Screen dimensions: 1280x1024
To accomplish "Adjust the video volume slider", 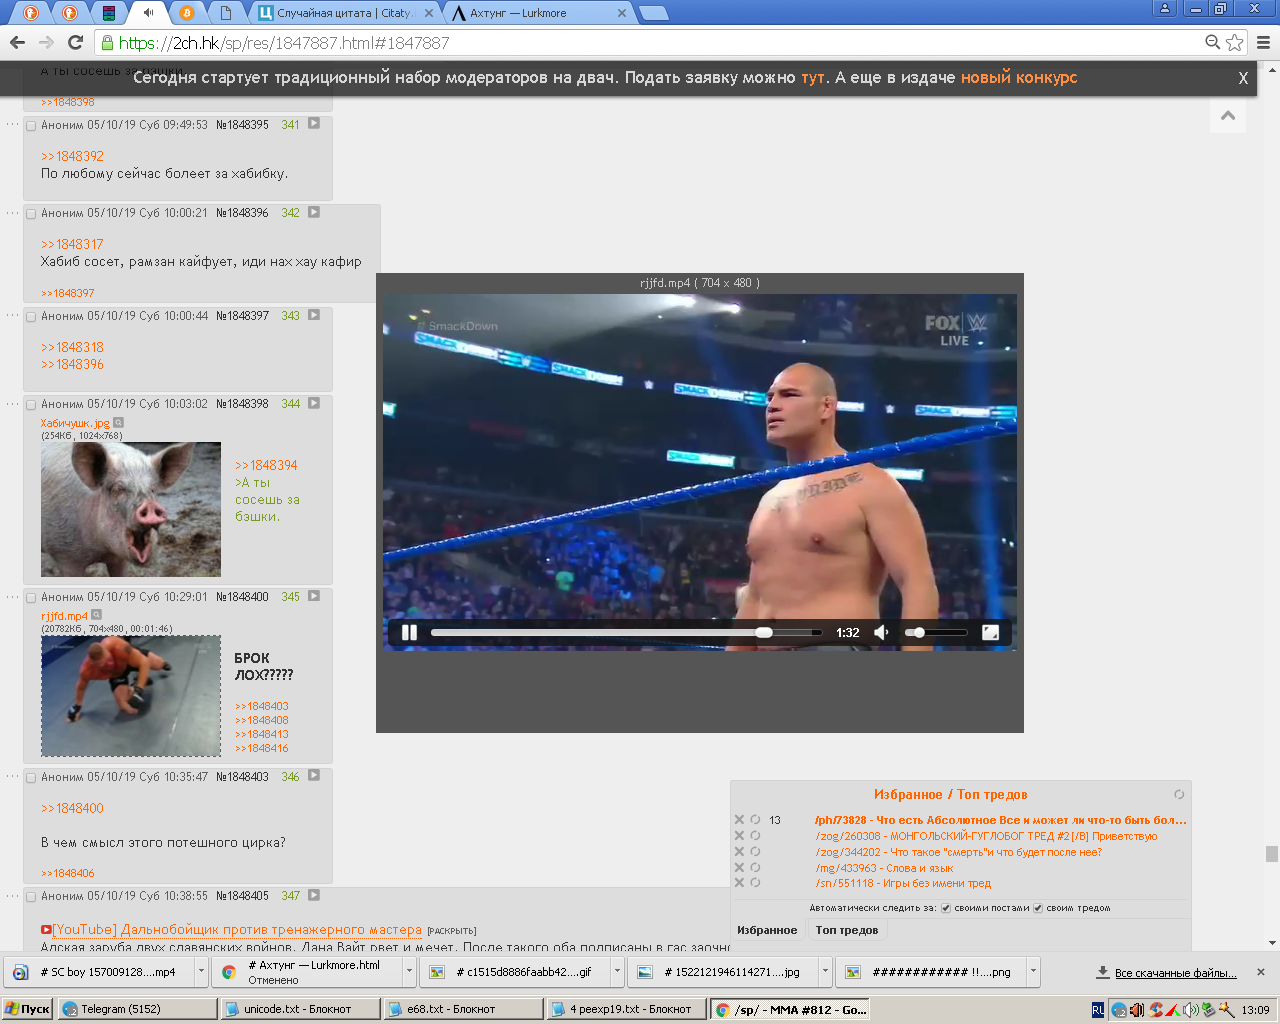I will point(936,632).
